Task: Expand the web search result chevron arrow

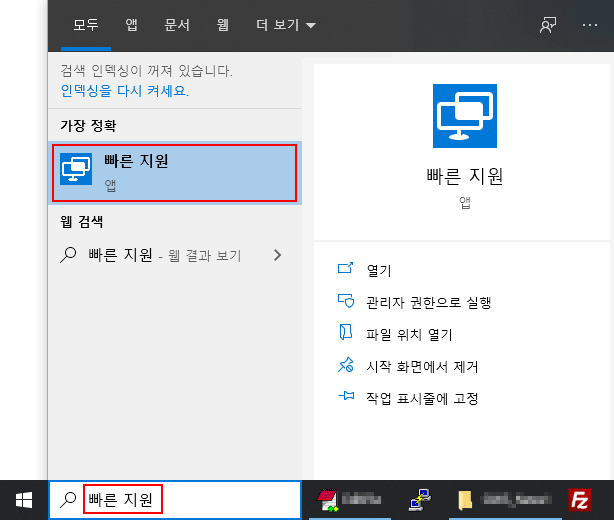Action: tap(278, 255)
